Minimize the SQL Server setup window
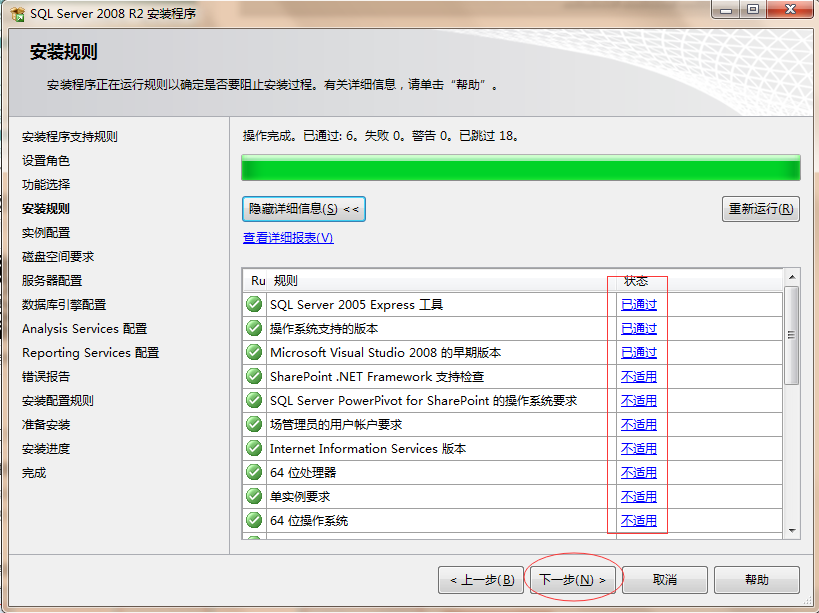Image resolution: width=819 pixels, height=613 pixels. (726, 9)
